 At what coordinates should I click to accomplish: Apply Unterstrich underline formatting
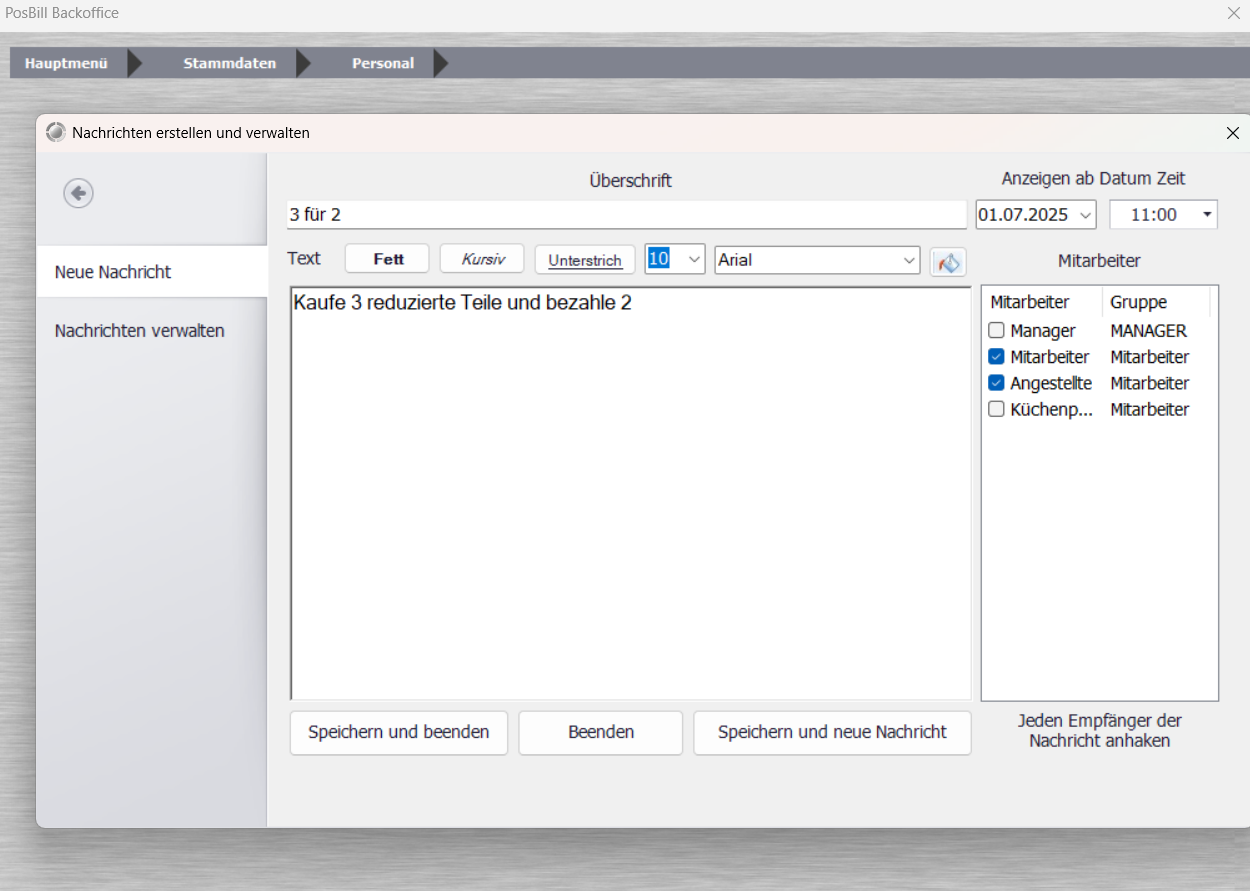[x=585, y=260]
